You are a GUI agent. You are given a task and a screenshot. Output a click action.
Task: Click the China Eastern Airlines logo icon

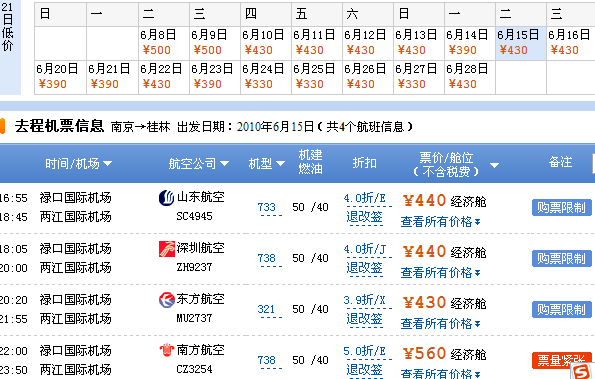click(x=167, y=300)
